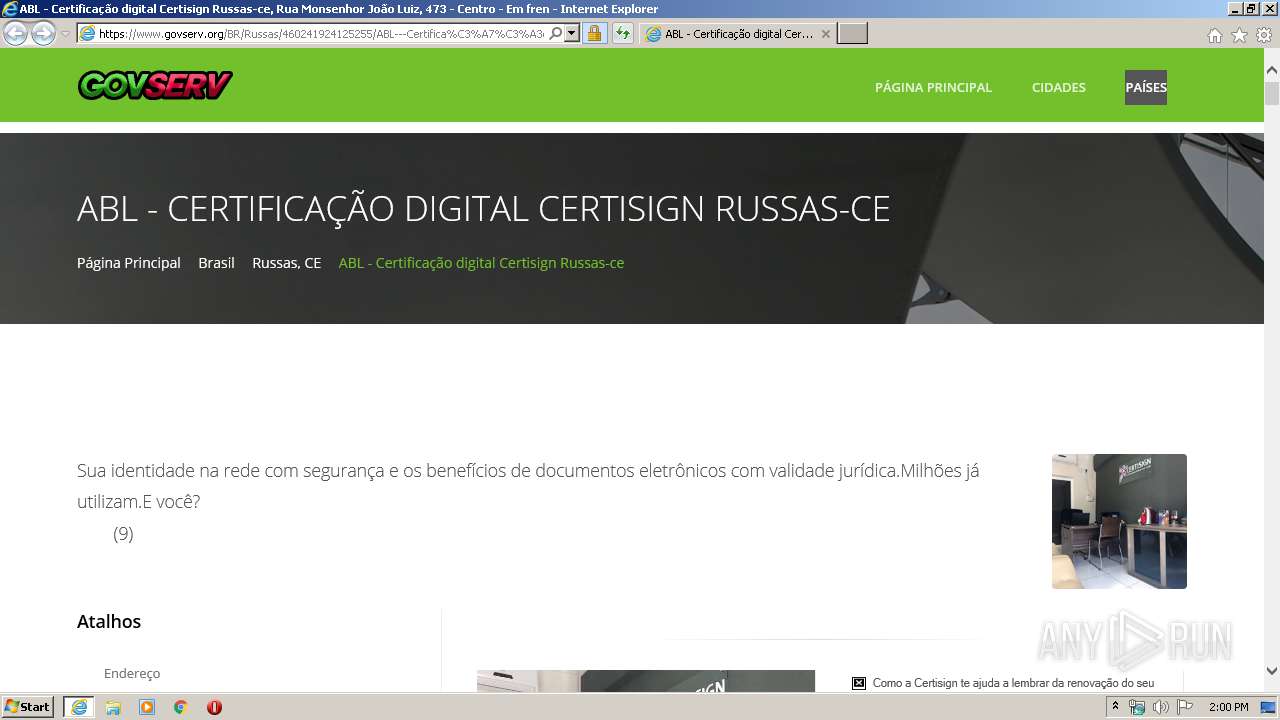Click the Atalhos heading text
Screen dimensions: 1280x720
109,621
